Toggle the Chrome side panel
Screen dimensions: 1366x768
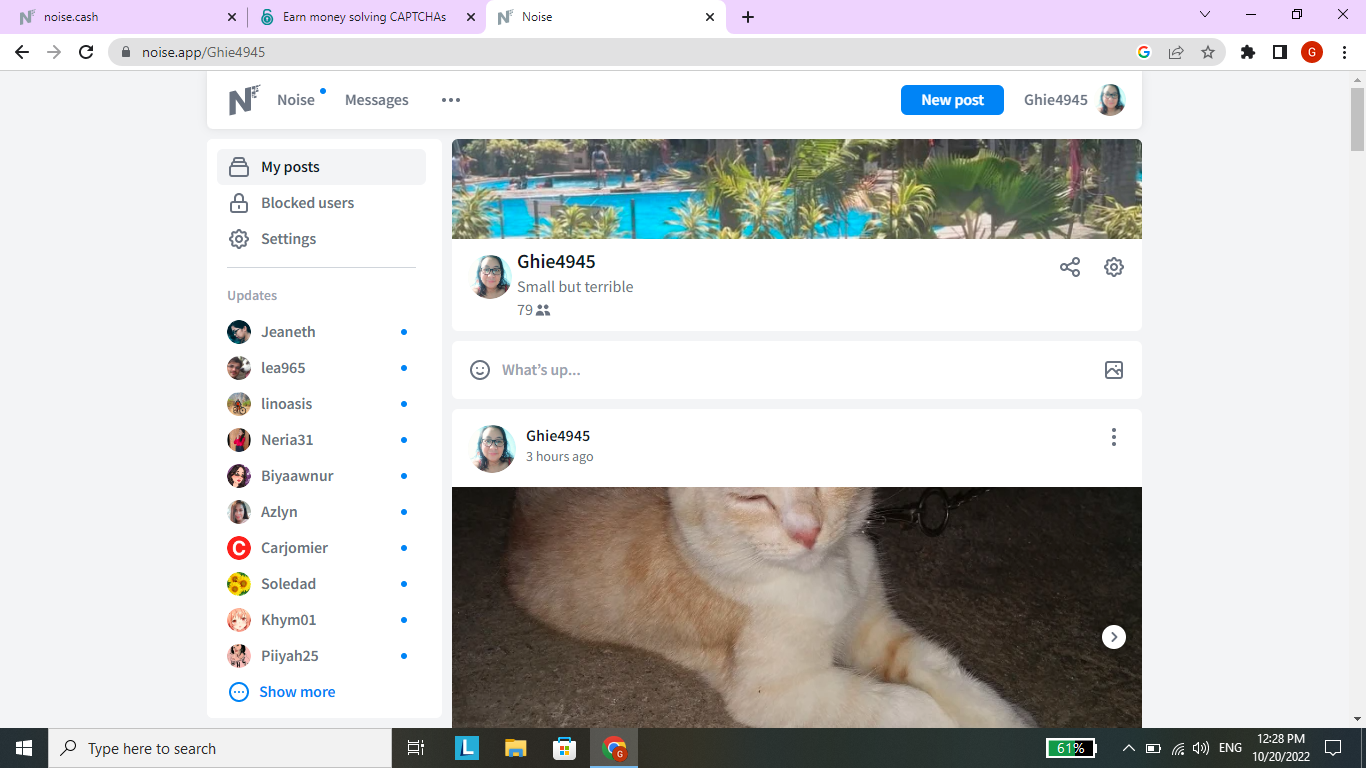[x=1280, y=52]
